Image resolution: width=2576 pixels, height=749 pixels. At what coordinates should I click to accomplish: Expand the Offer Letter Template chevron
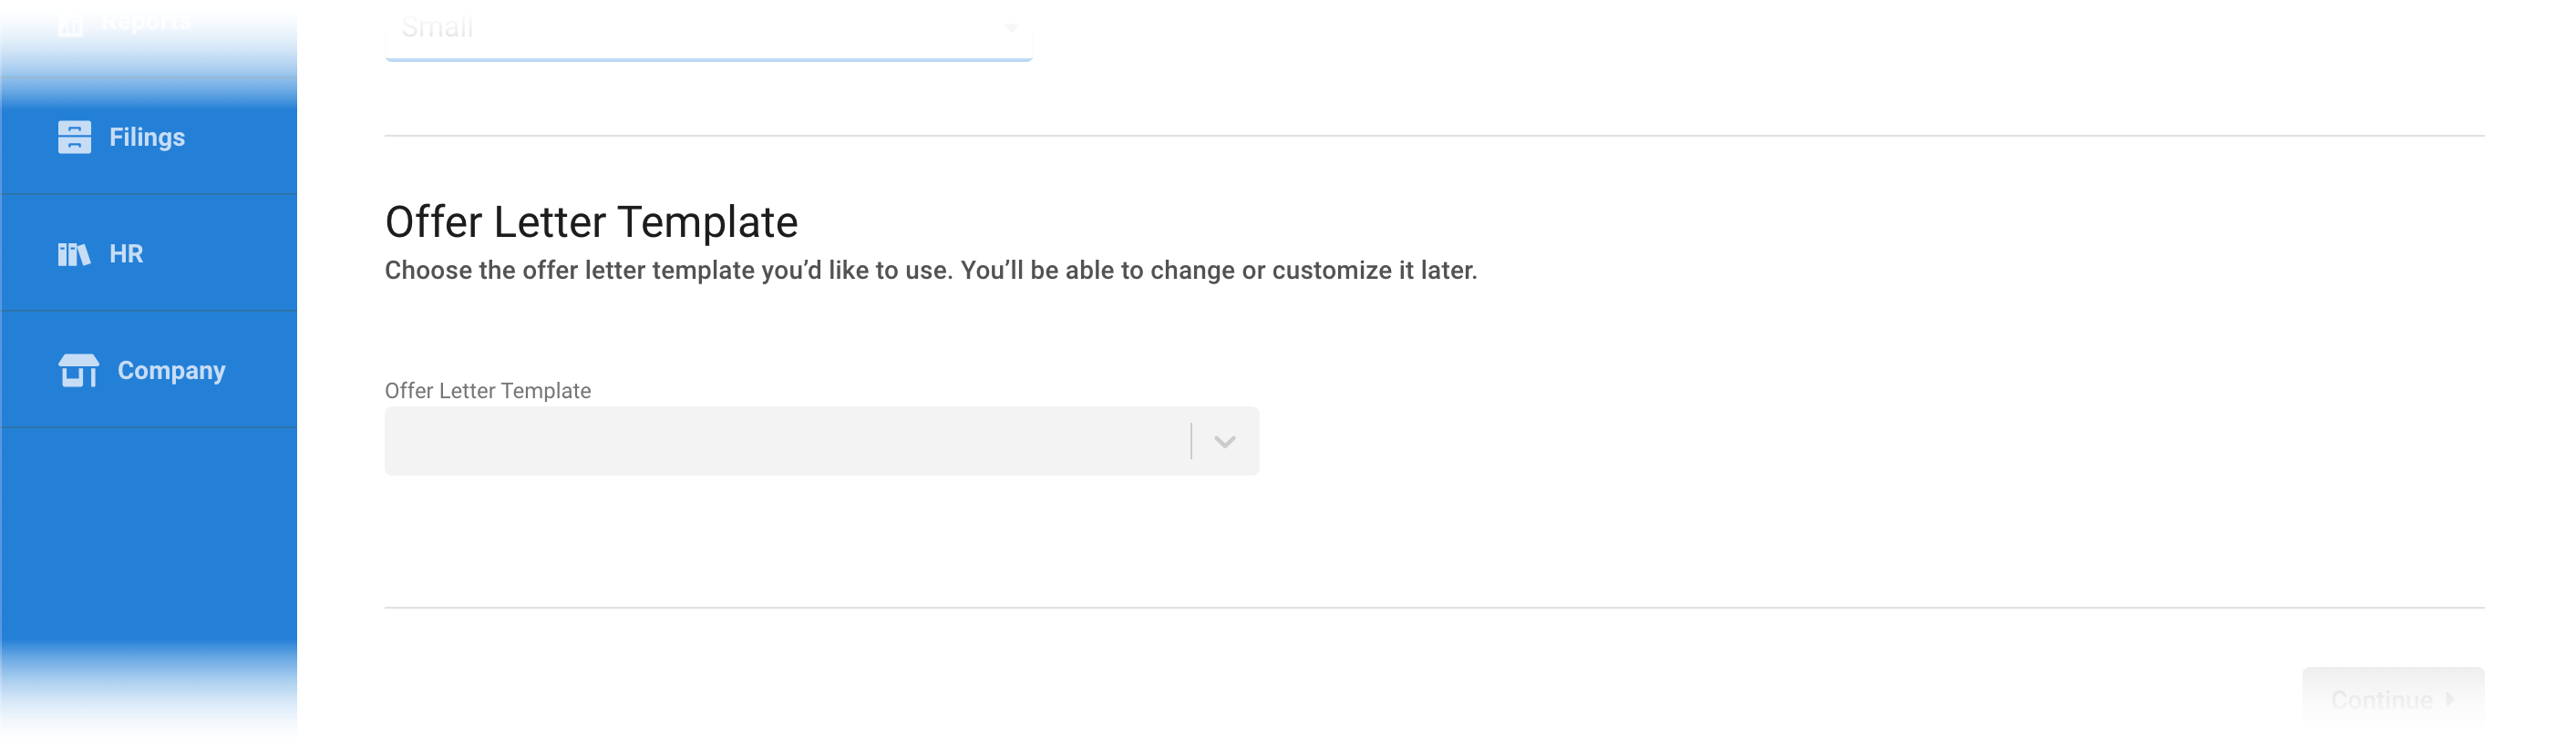tap(1224, 441)
